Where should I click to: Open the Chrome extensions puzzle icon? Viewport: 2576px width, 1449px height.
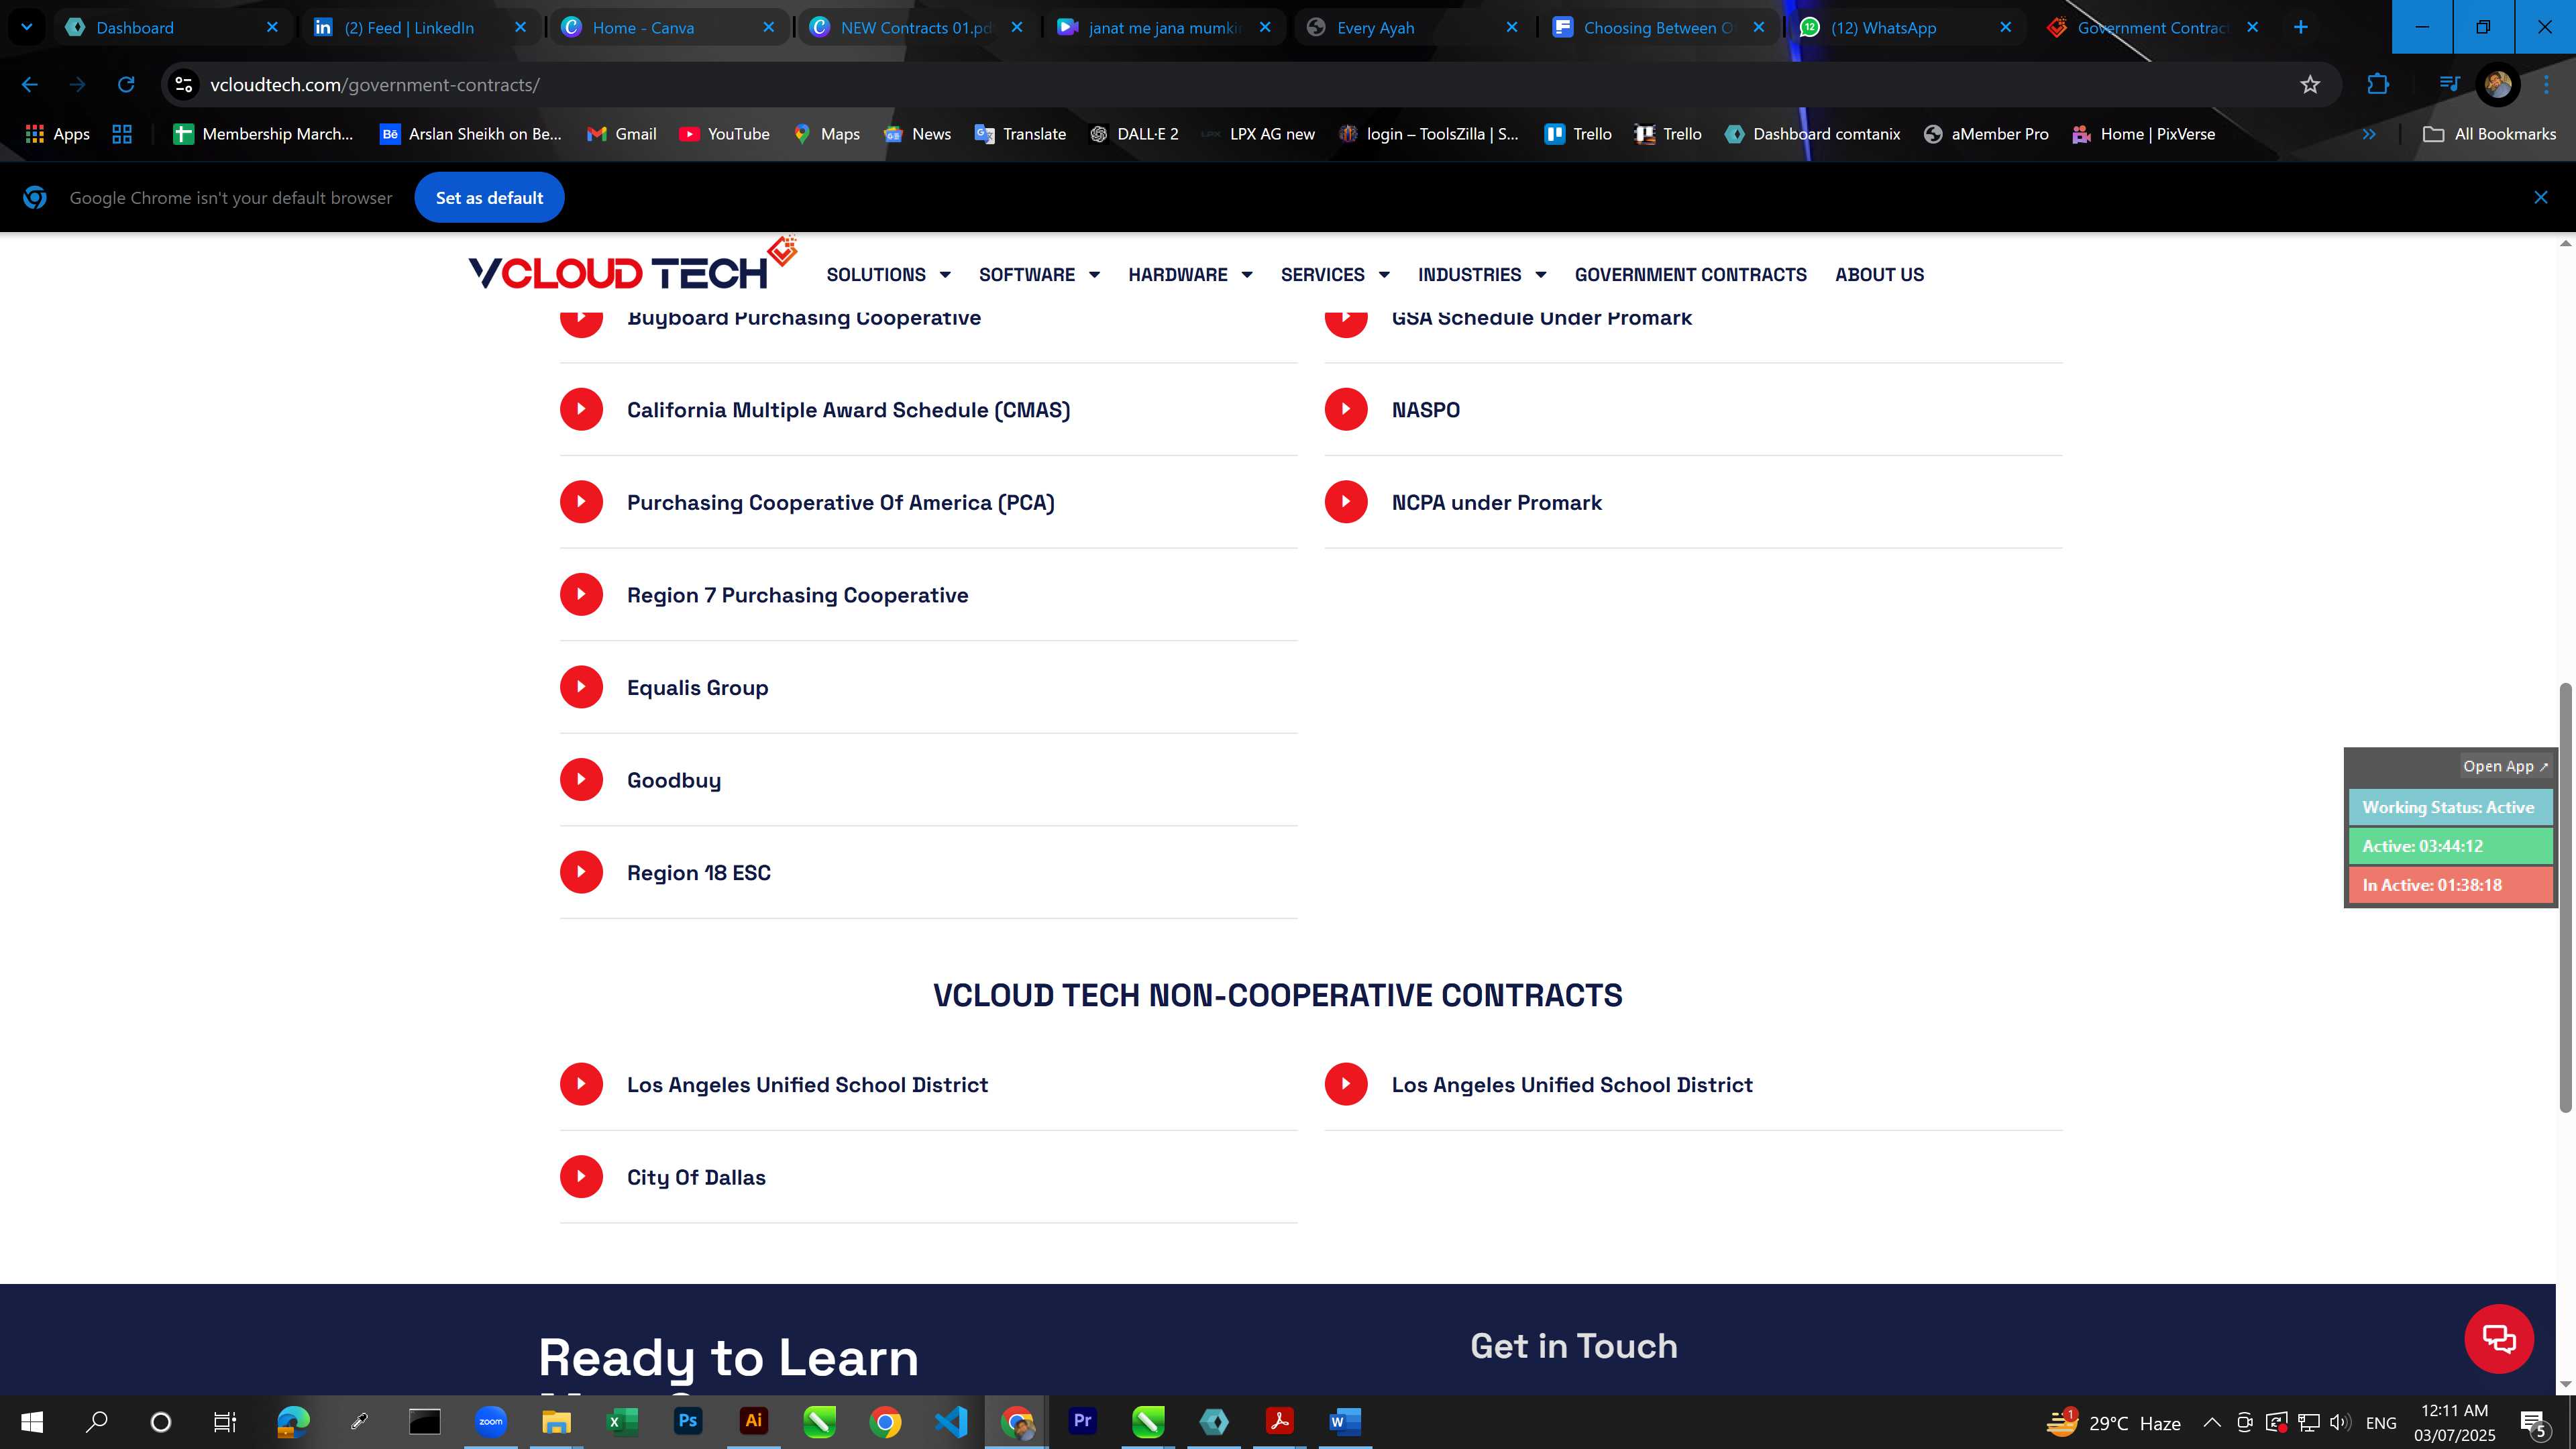tap(2378, 85)
